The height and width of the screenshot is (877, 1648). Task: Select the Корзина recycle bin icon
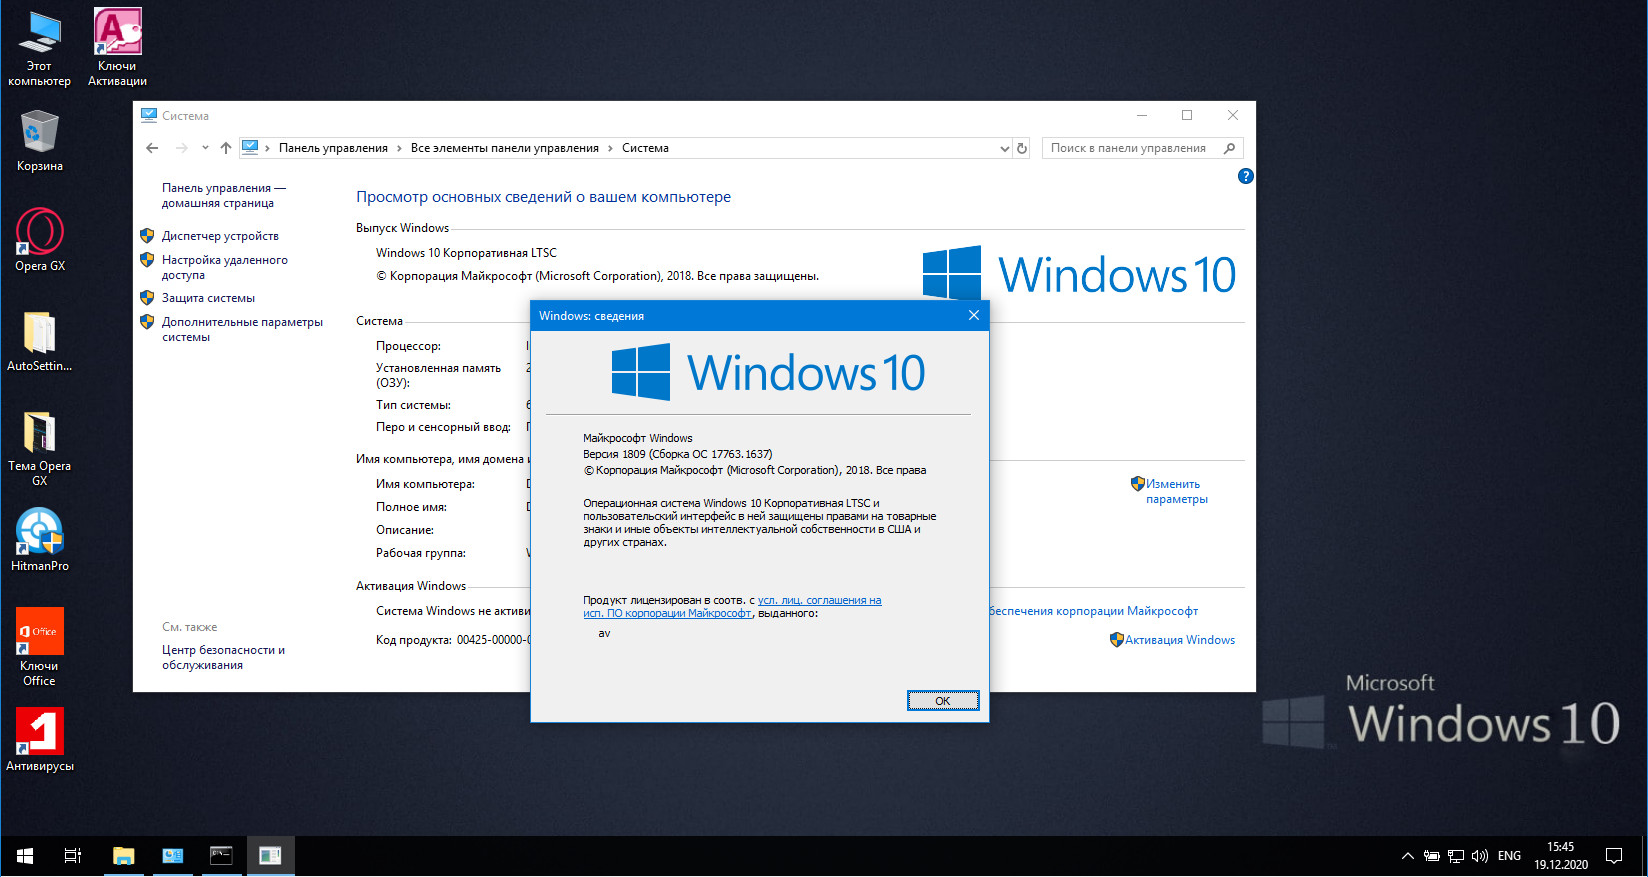39,141
